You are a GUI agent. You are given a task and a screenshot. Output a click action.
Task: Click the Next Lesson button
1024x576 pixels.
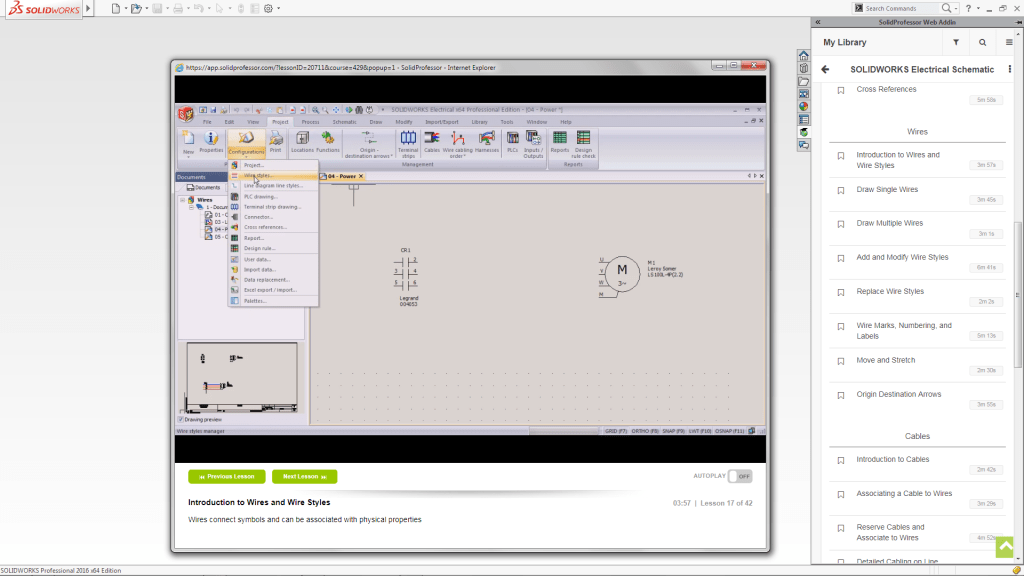coord(304,477)
